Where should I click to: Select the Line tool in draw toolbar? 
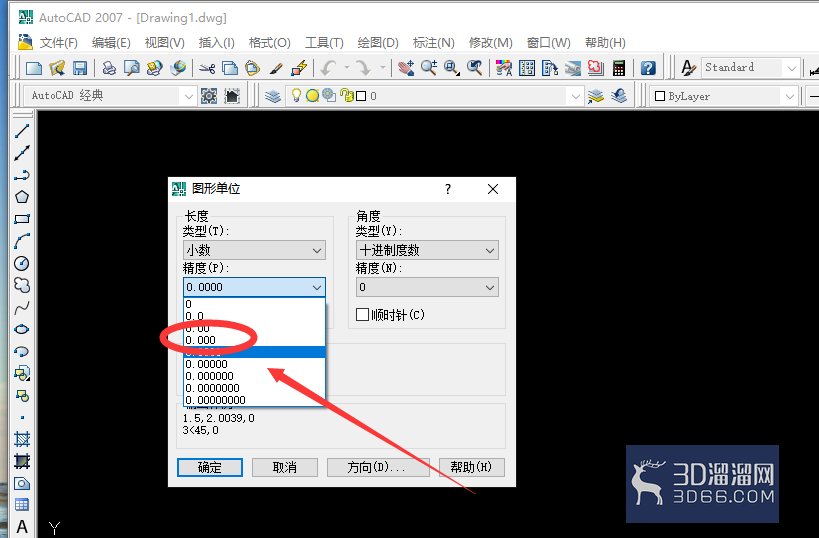(x=21, y=131)
